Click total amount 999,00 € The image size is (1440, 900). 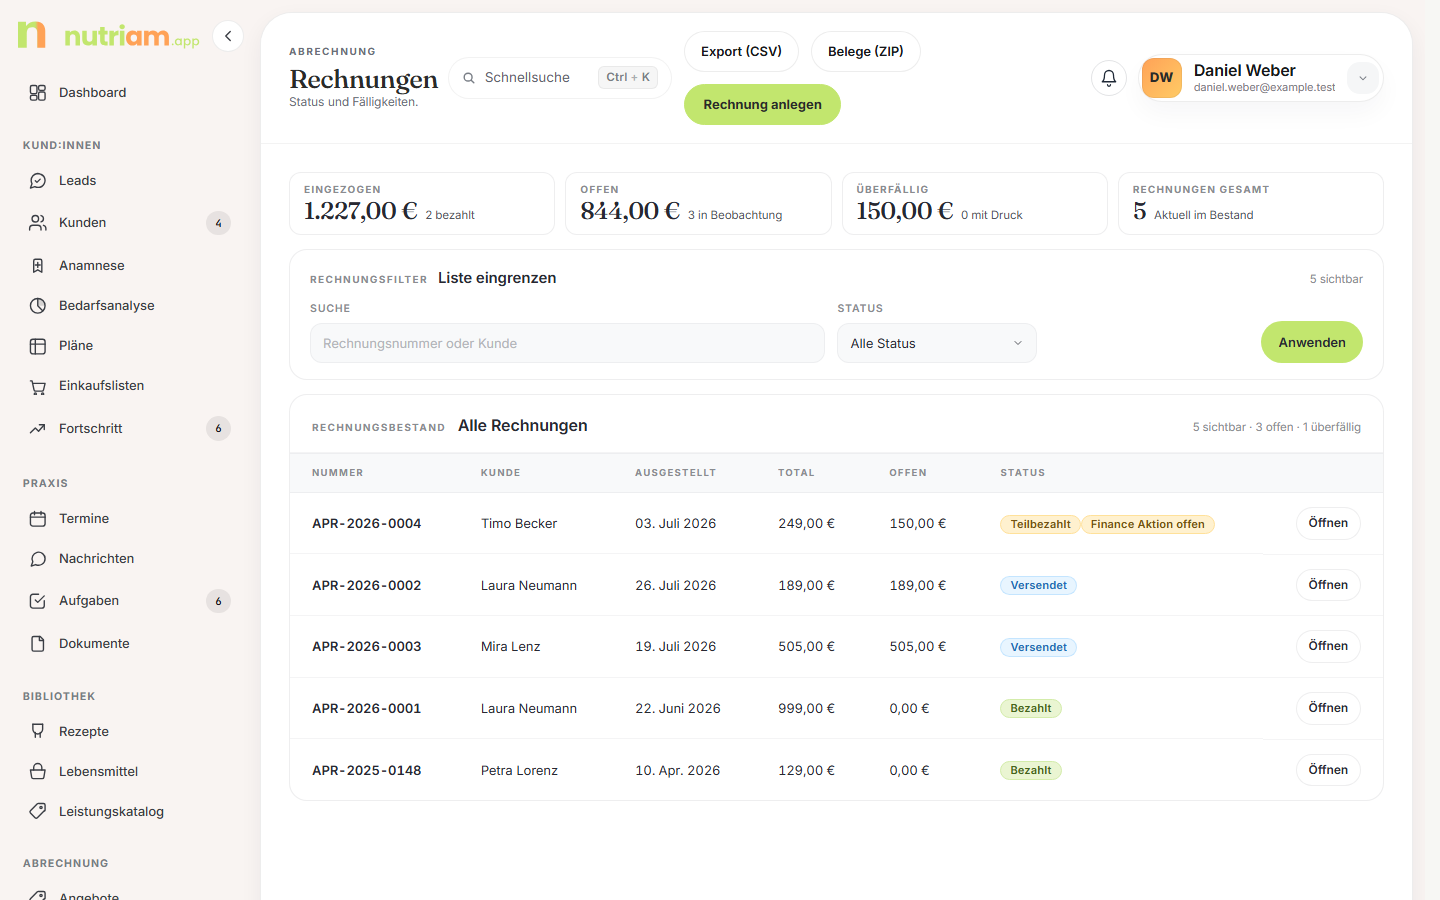pos(806,709)
